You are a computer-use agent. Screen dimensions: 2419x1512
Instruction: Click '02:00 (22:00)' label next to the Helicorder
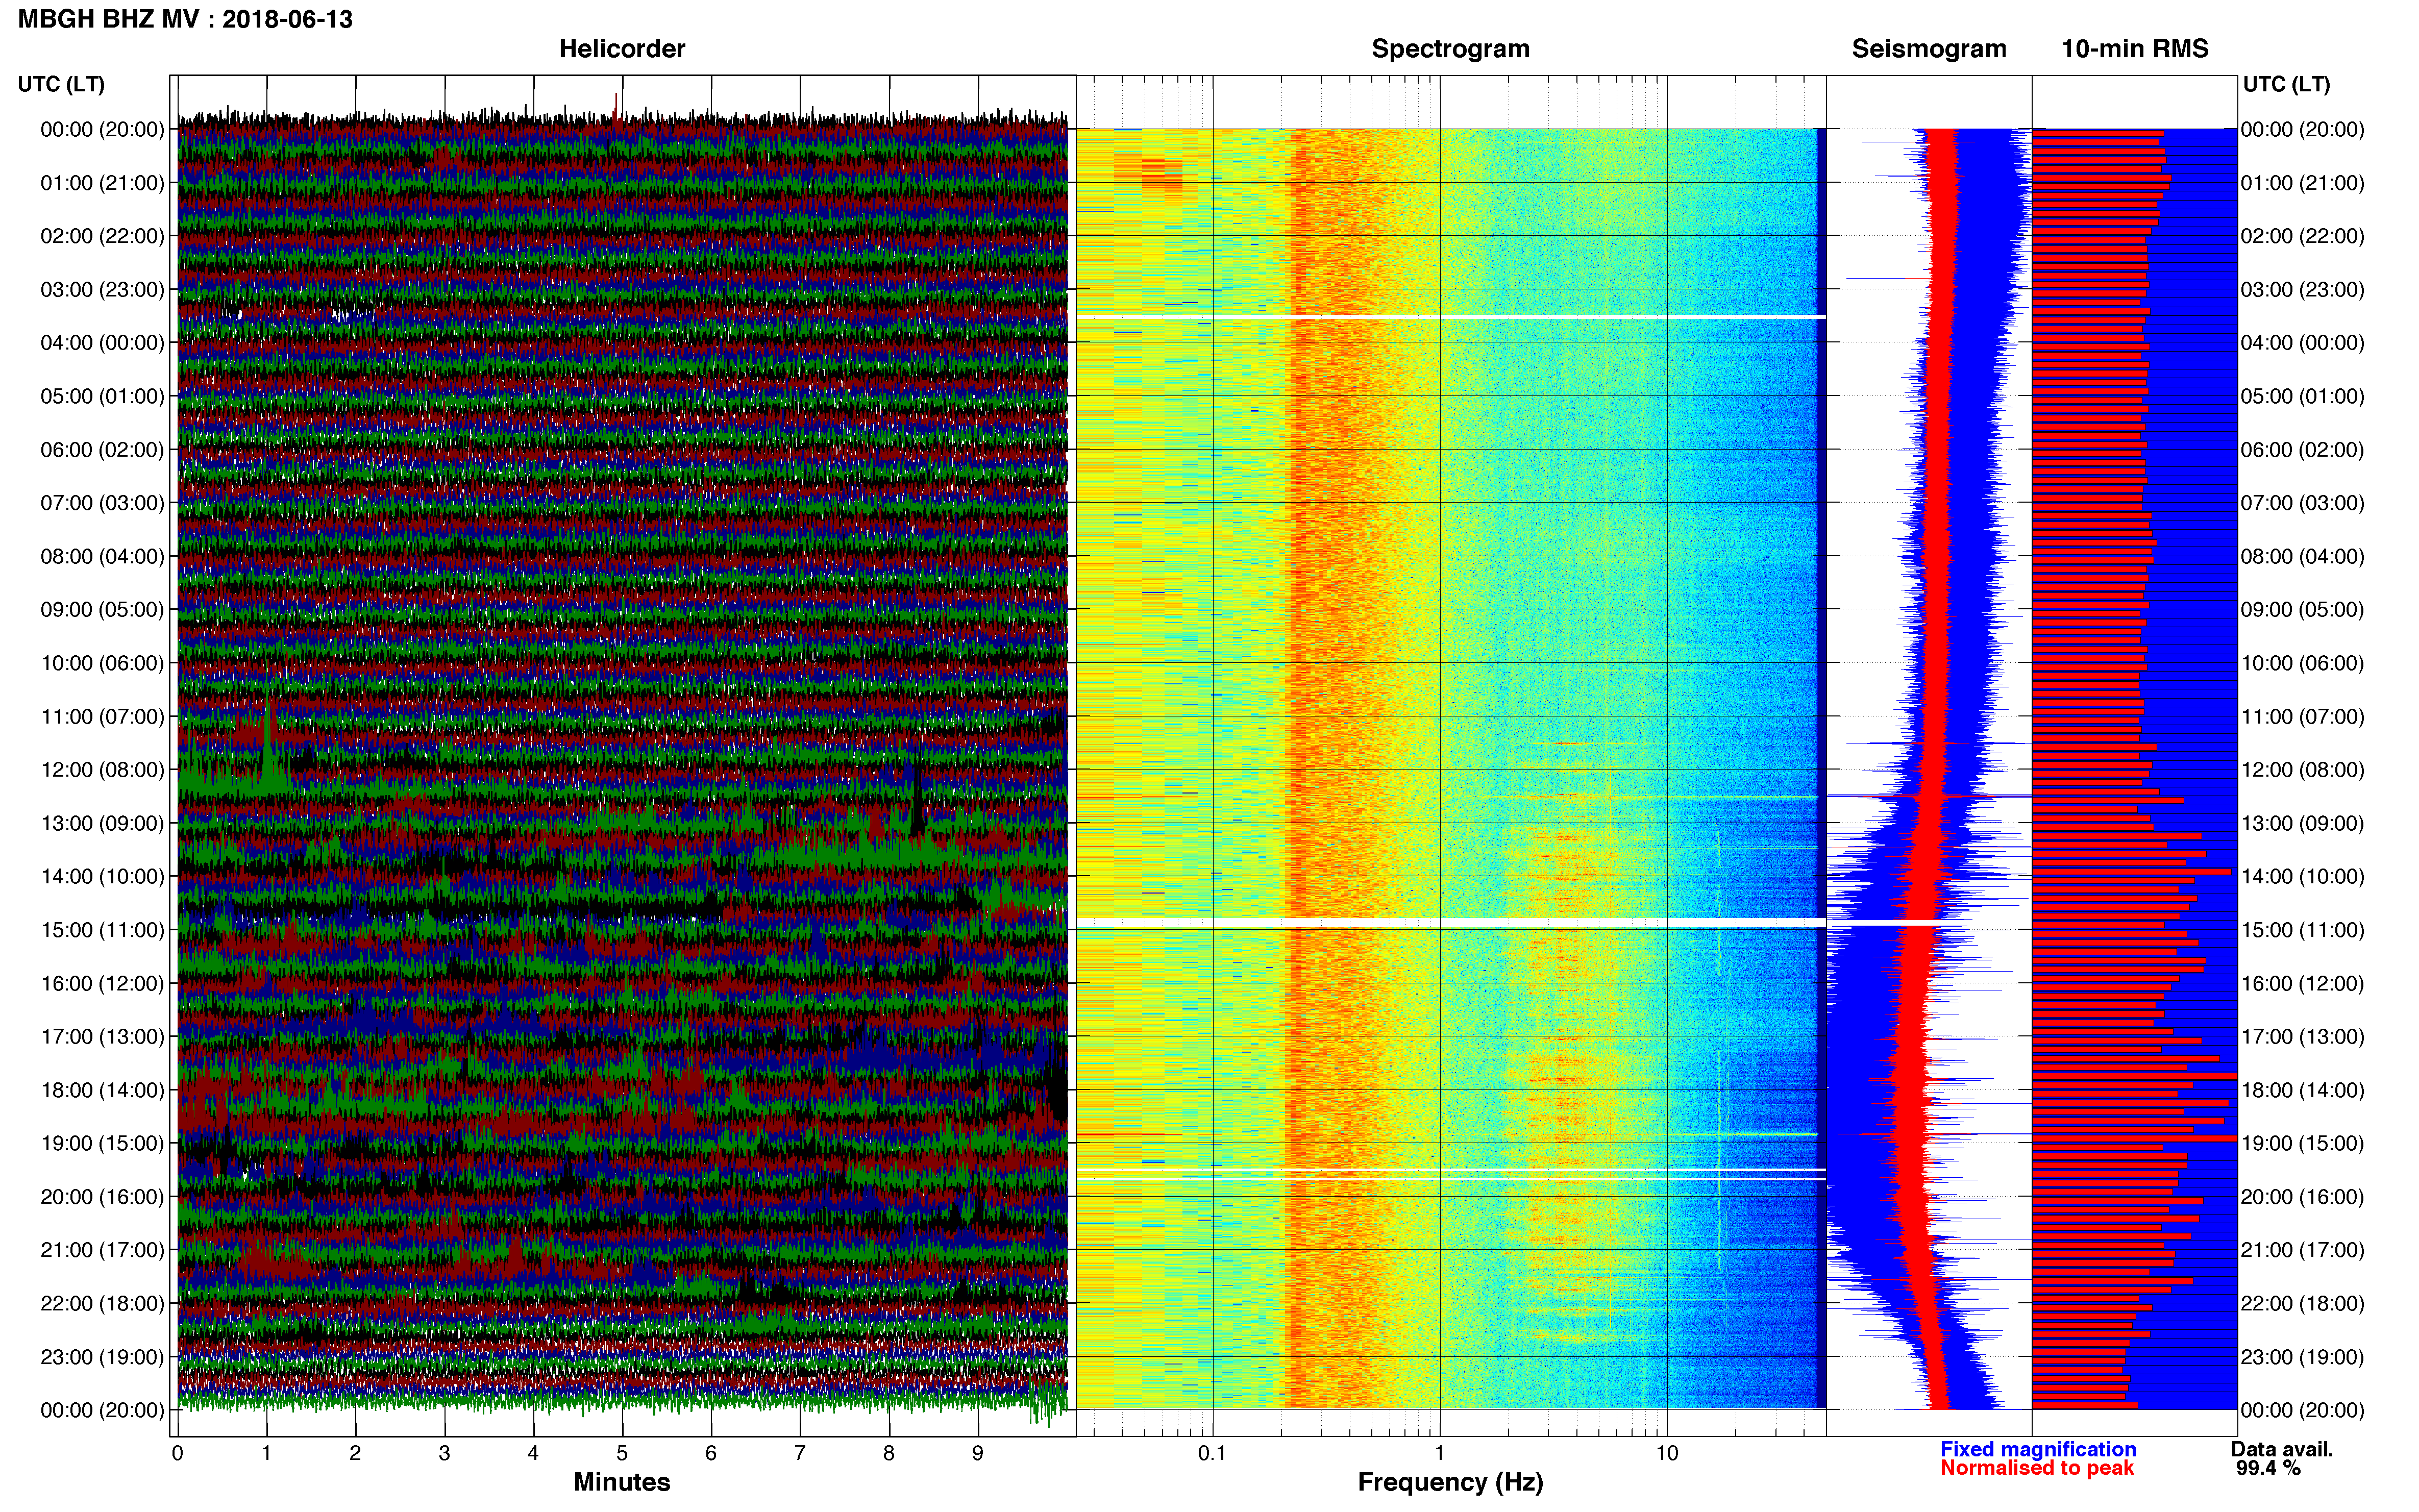(x=102, y=236)
